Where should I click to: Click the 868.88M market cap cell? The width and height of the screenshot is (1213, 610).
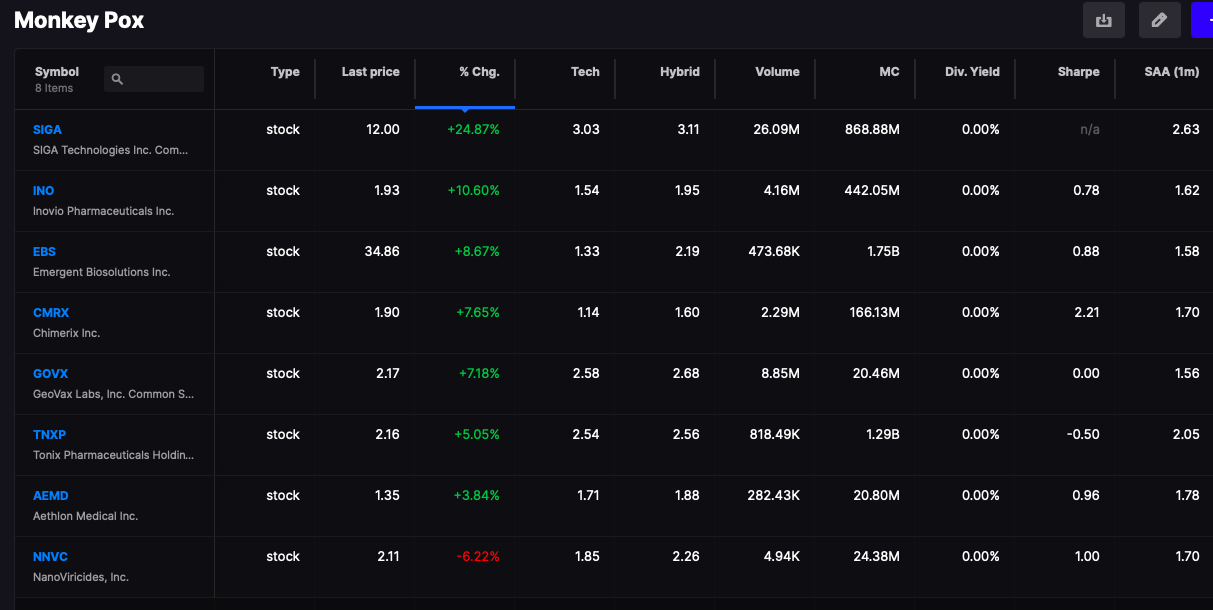tap(872, 130)
